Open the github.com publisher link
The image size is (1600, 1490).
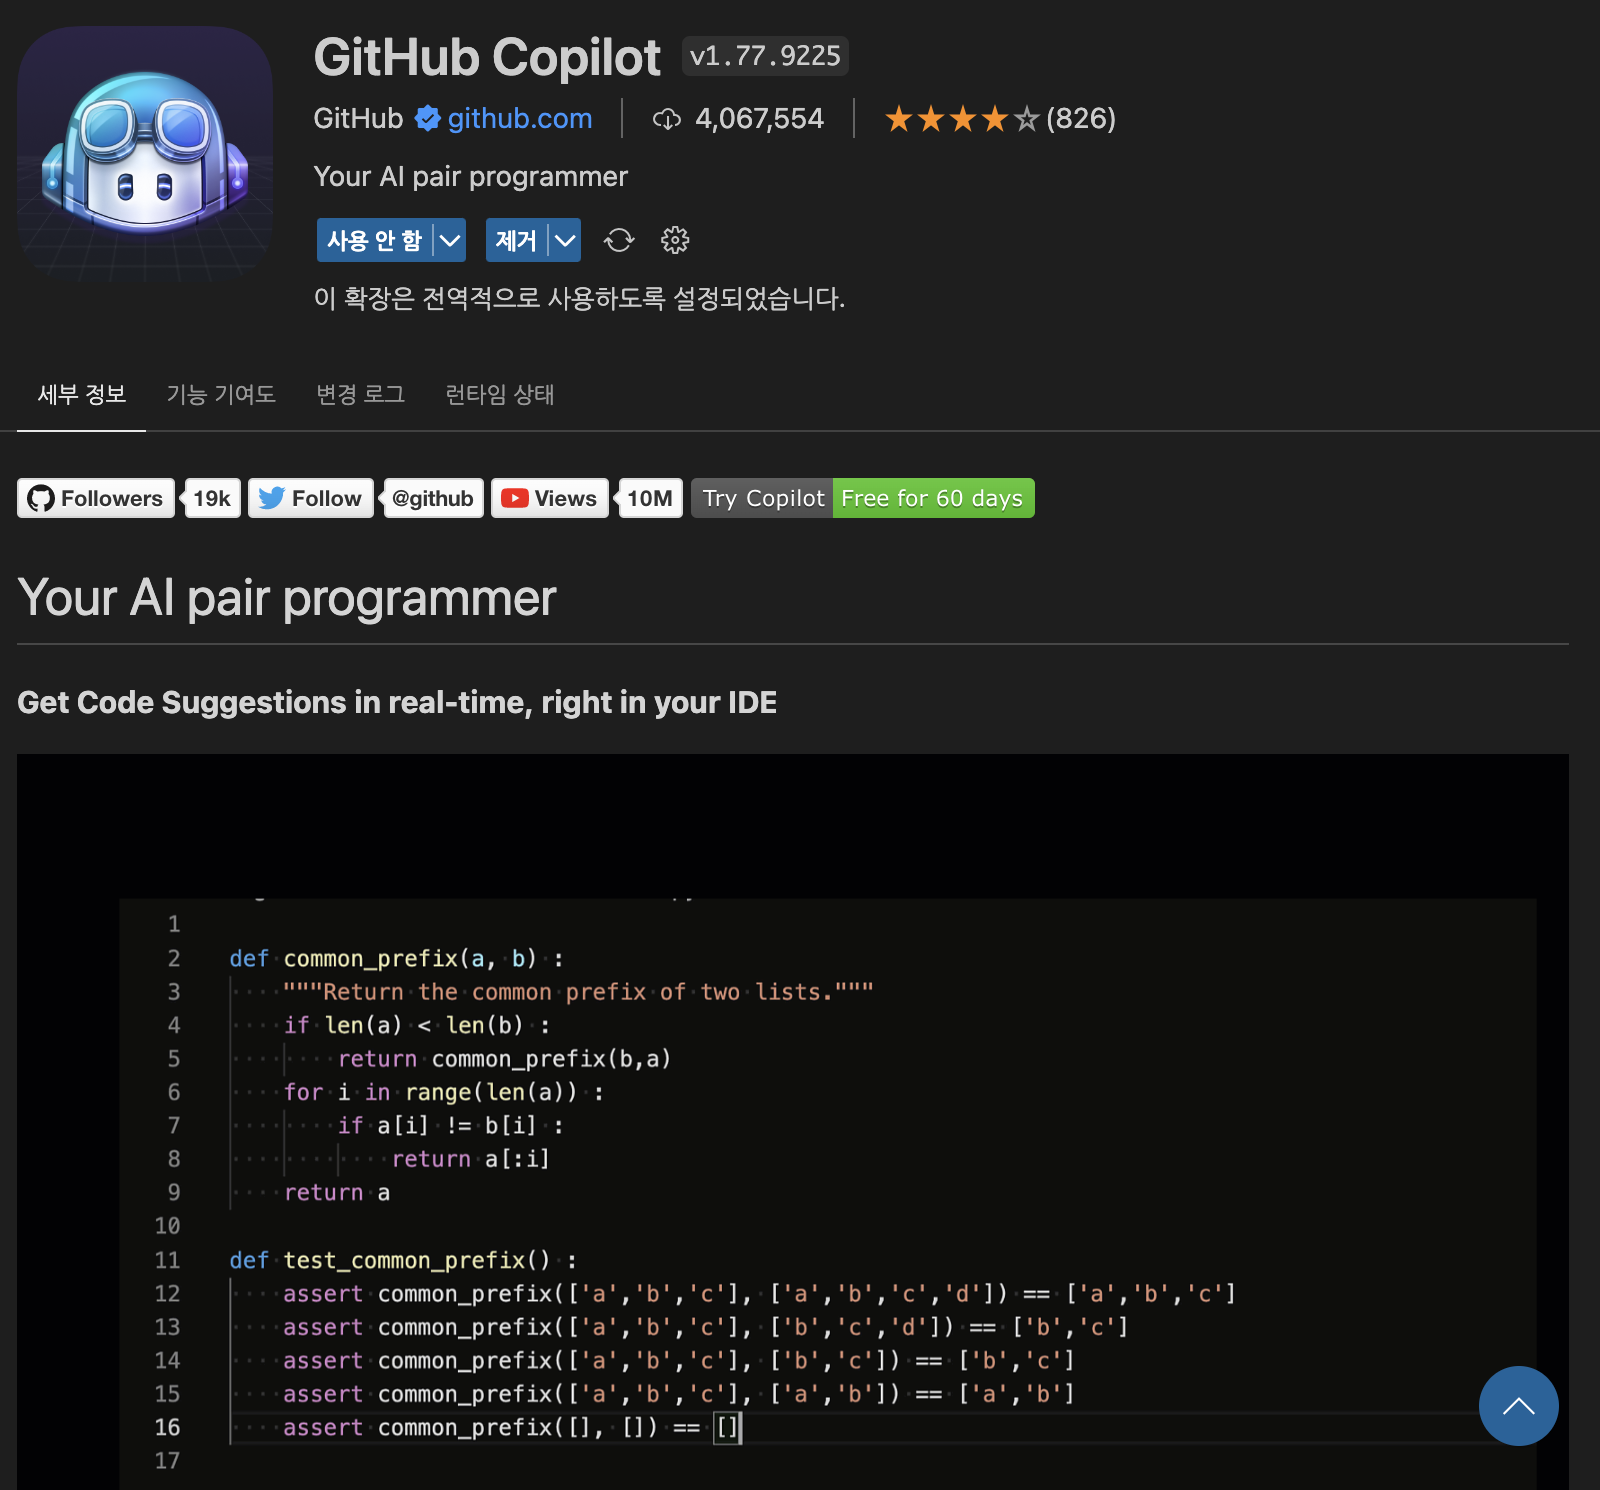pos(520,118)
